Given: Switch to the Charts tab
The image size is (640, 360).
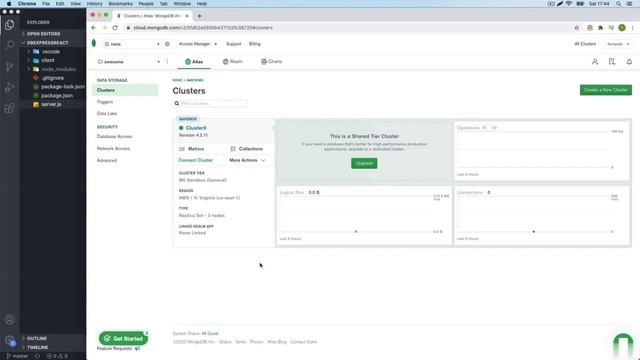Looking at the screenshot, I should [271, 62].
